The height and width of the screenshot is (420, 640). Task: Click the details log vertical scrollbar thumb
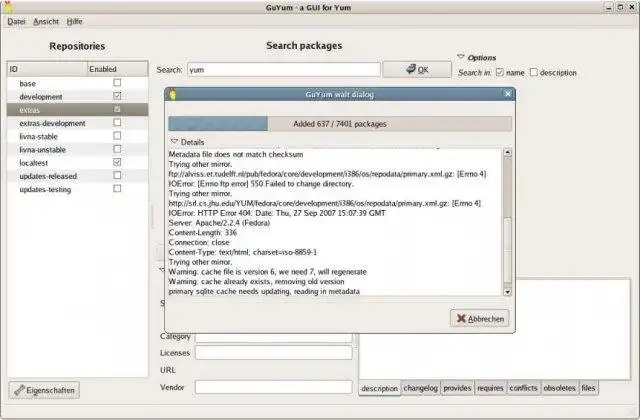[507, 250]
